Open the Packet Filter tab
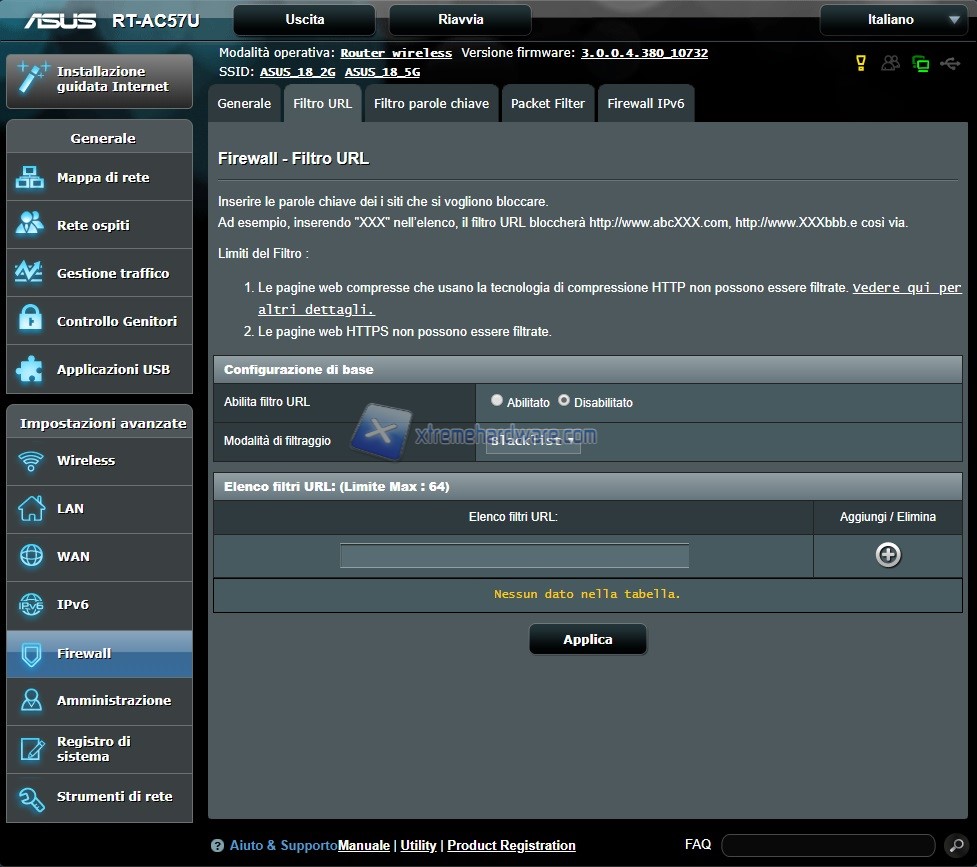 pos(547,103)
